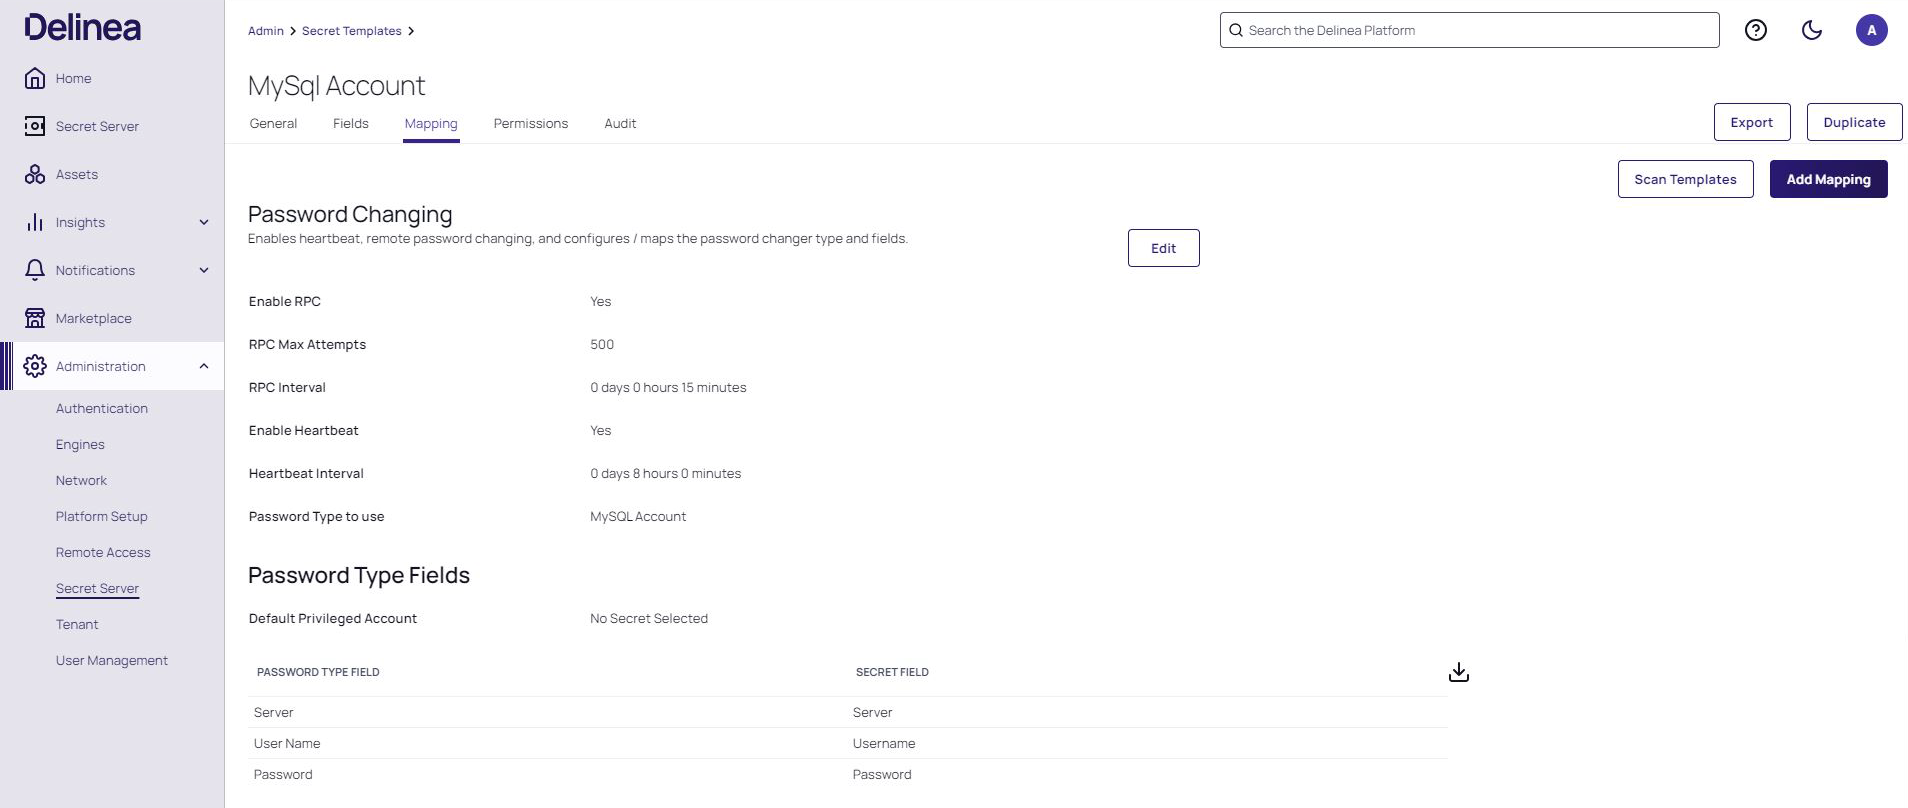
Task: Click the Home icon in sidebar
Action: pos(35,78)
